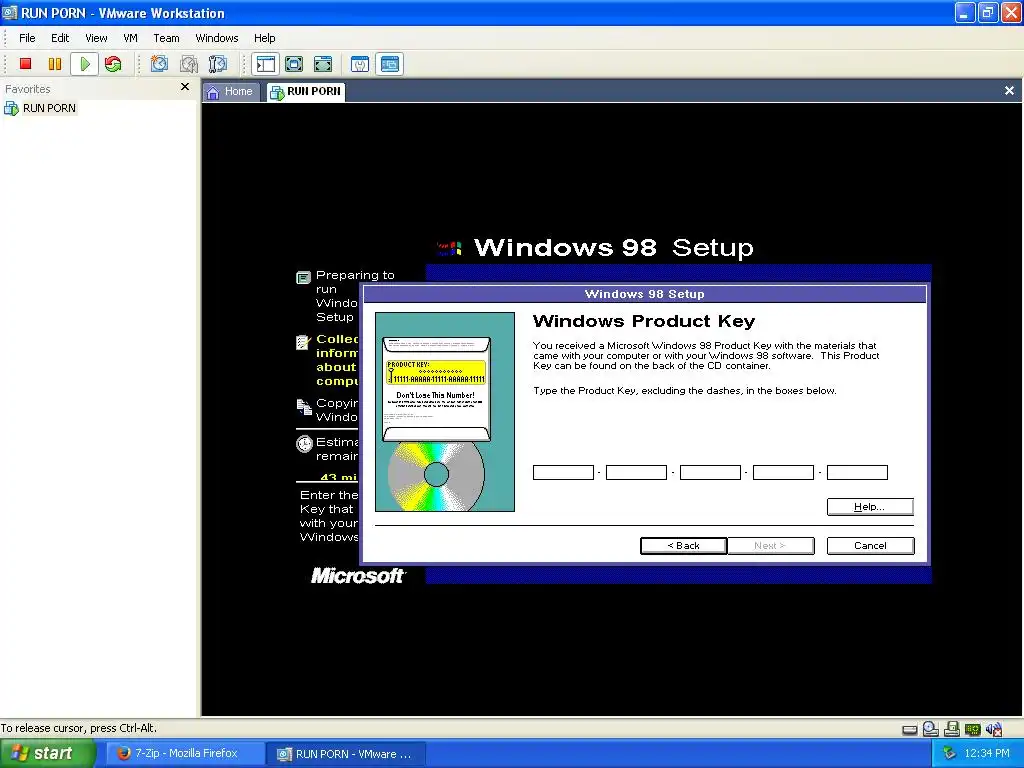
Task: Click the Windows Product Key heading
Action: point(644,321)
